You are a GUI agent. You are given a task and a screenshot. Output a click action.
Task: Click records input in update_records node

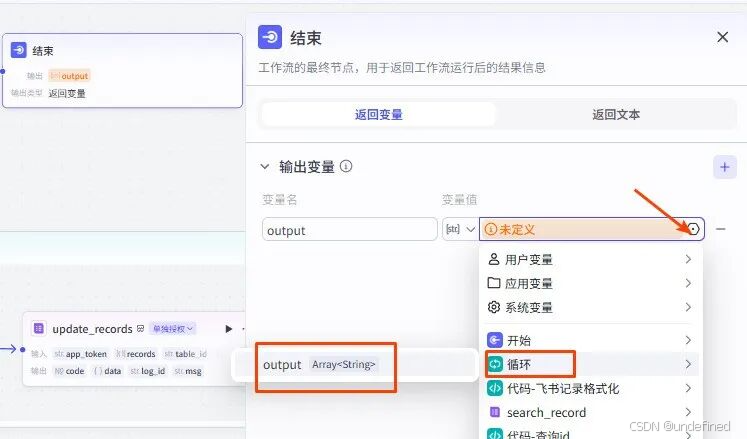tap(136, 354)
